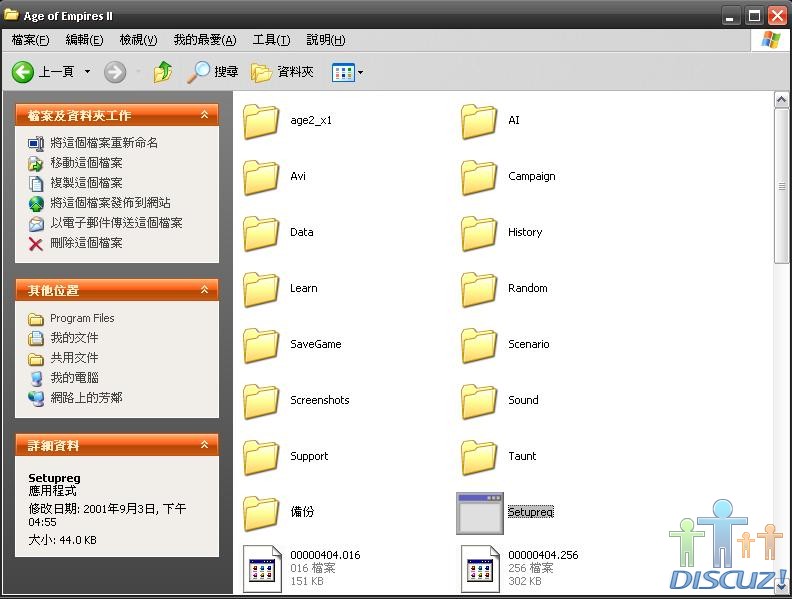The height and width of the screenshot is (599, 792).
Task: Select the 00000404.016 file icon
Action: 262,569
